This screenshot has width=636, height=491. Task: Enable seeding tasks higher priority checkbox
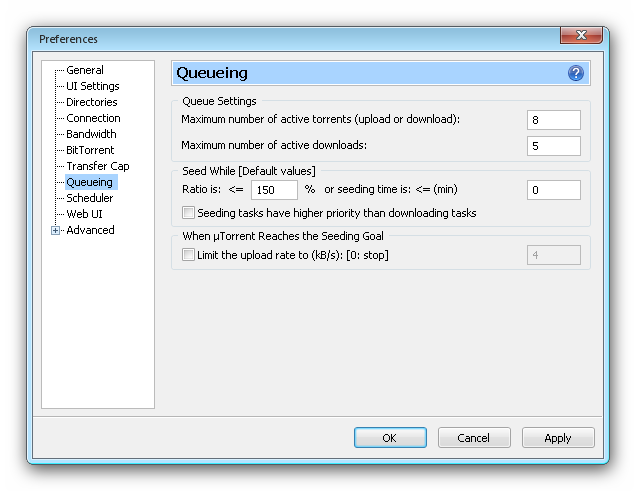tap(188, 212)
